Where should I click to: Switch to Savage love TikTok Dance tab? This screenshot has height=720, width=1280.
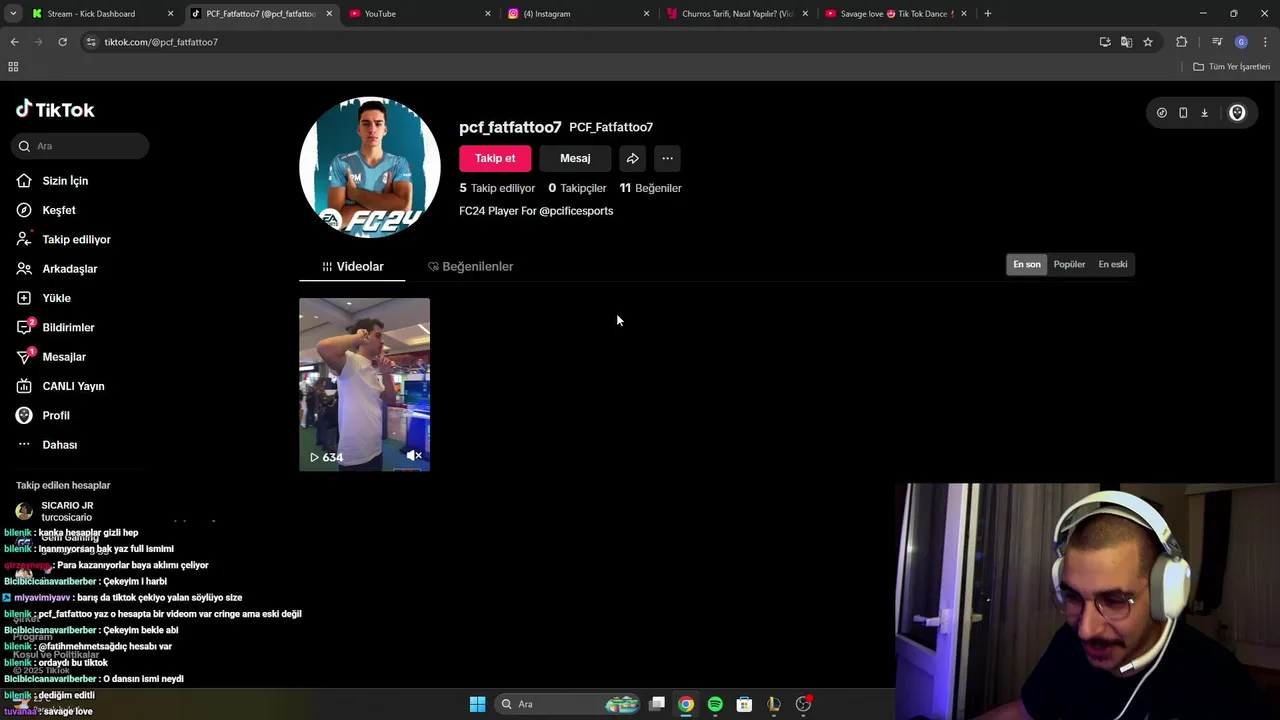[x=897, y=14]
